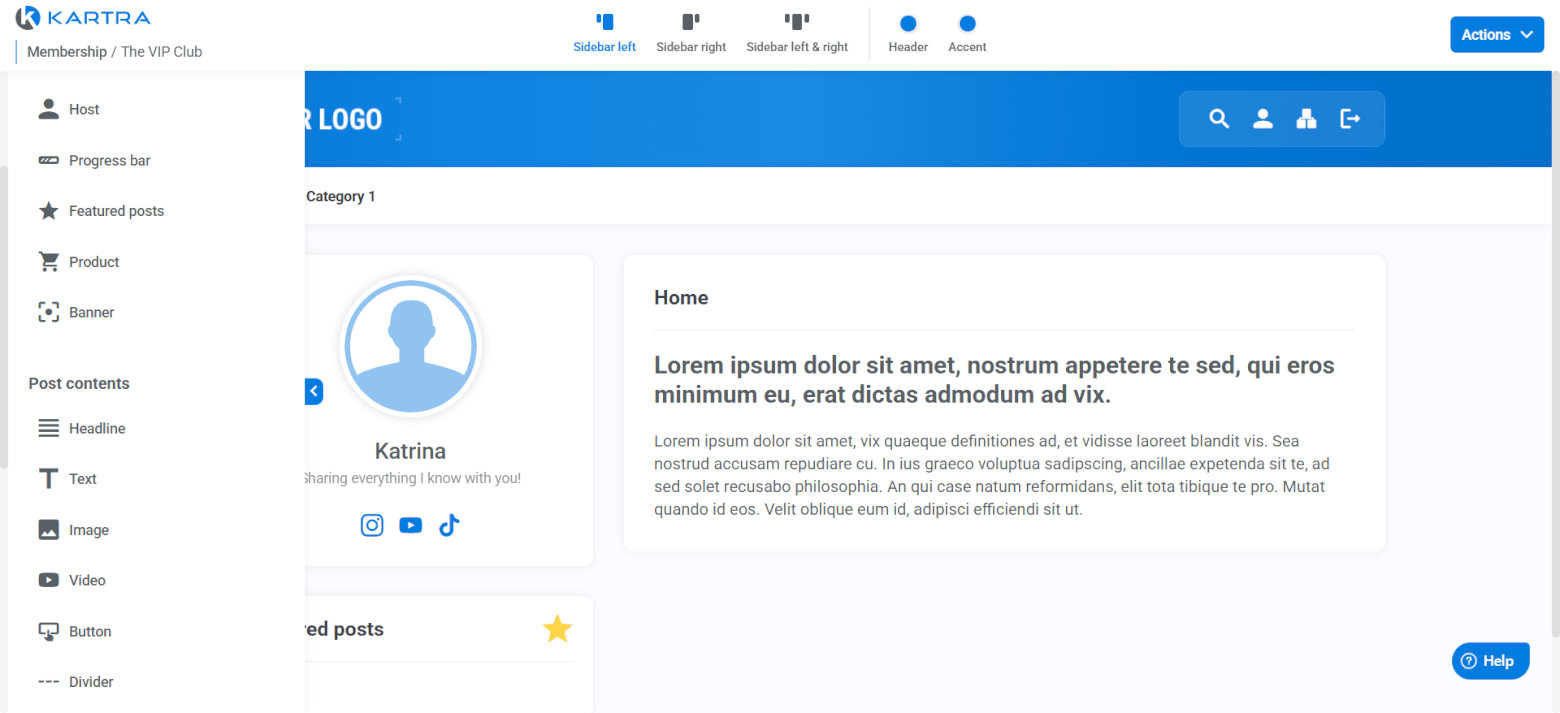
Task: Open the Help button
Action: pos(1490,661)
